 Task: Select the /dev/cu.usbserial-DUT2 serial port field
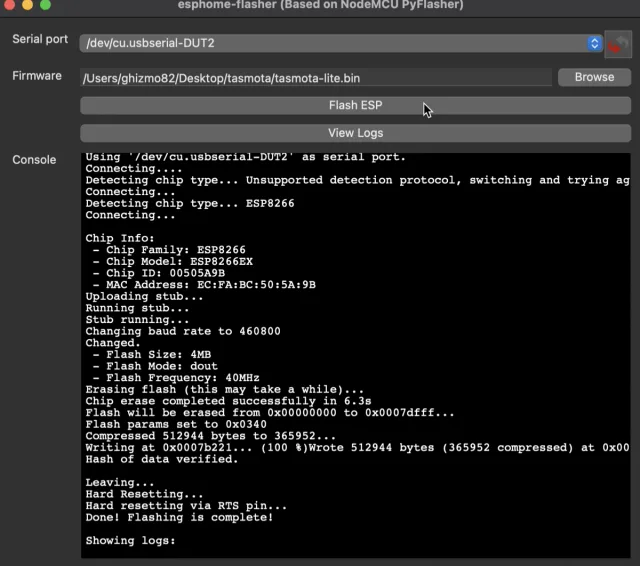pyautogui.click(x=330, y=43)
